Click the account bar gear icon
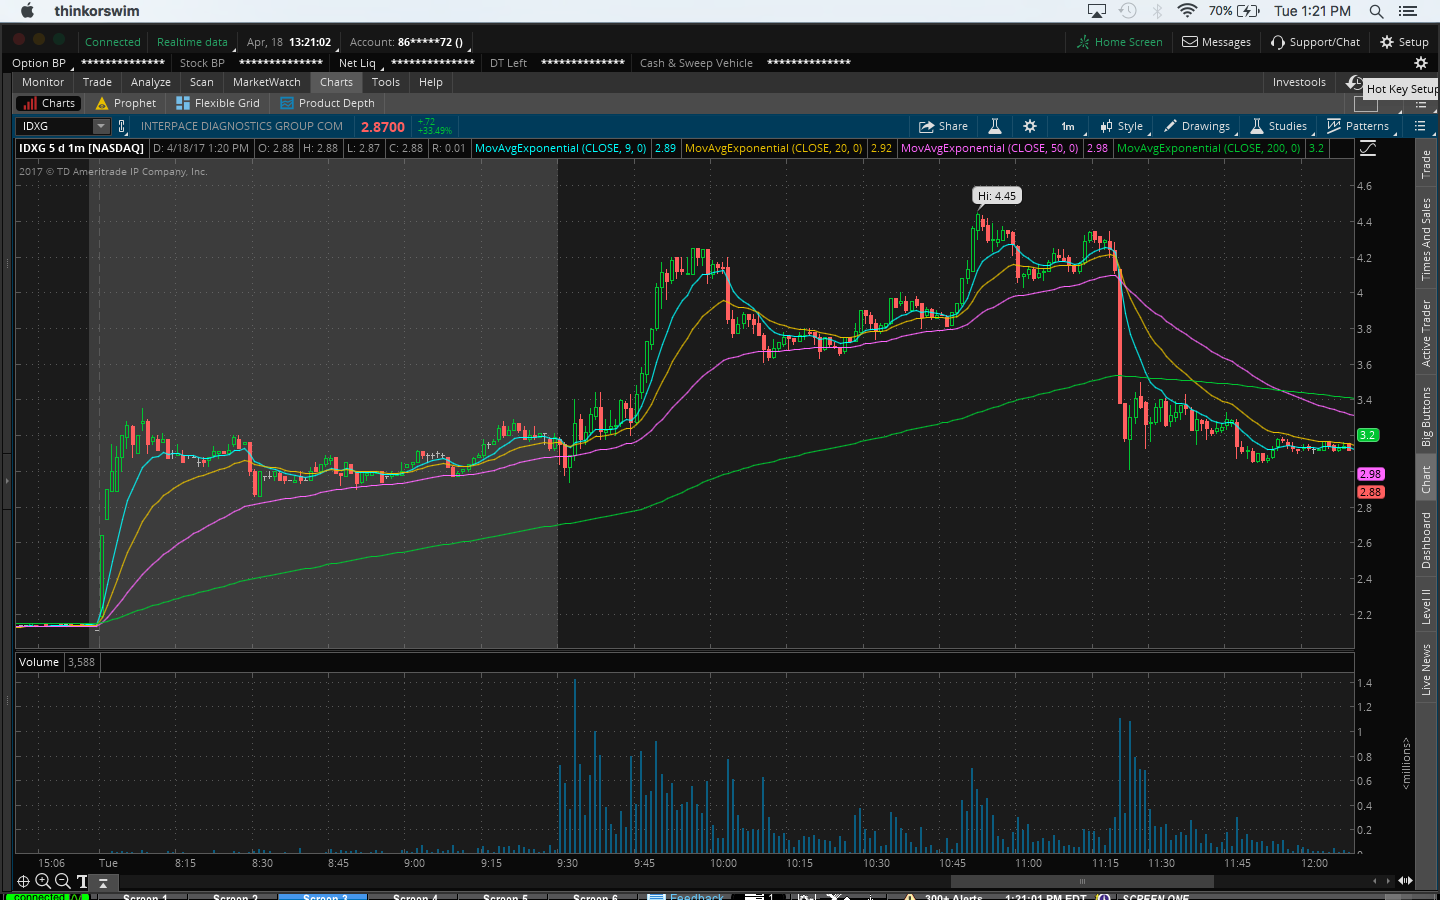Image resolution: width=1440 pixels, height=900 pixels. (1420, 63)
